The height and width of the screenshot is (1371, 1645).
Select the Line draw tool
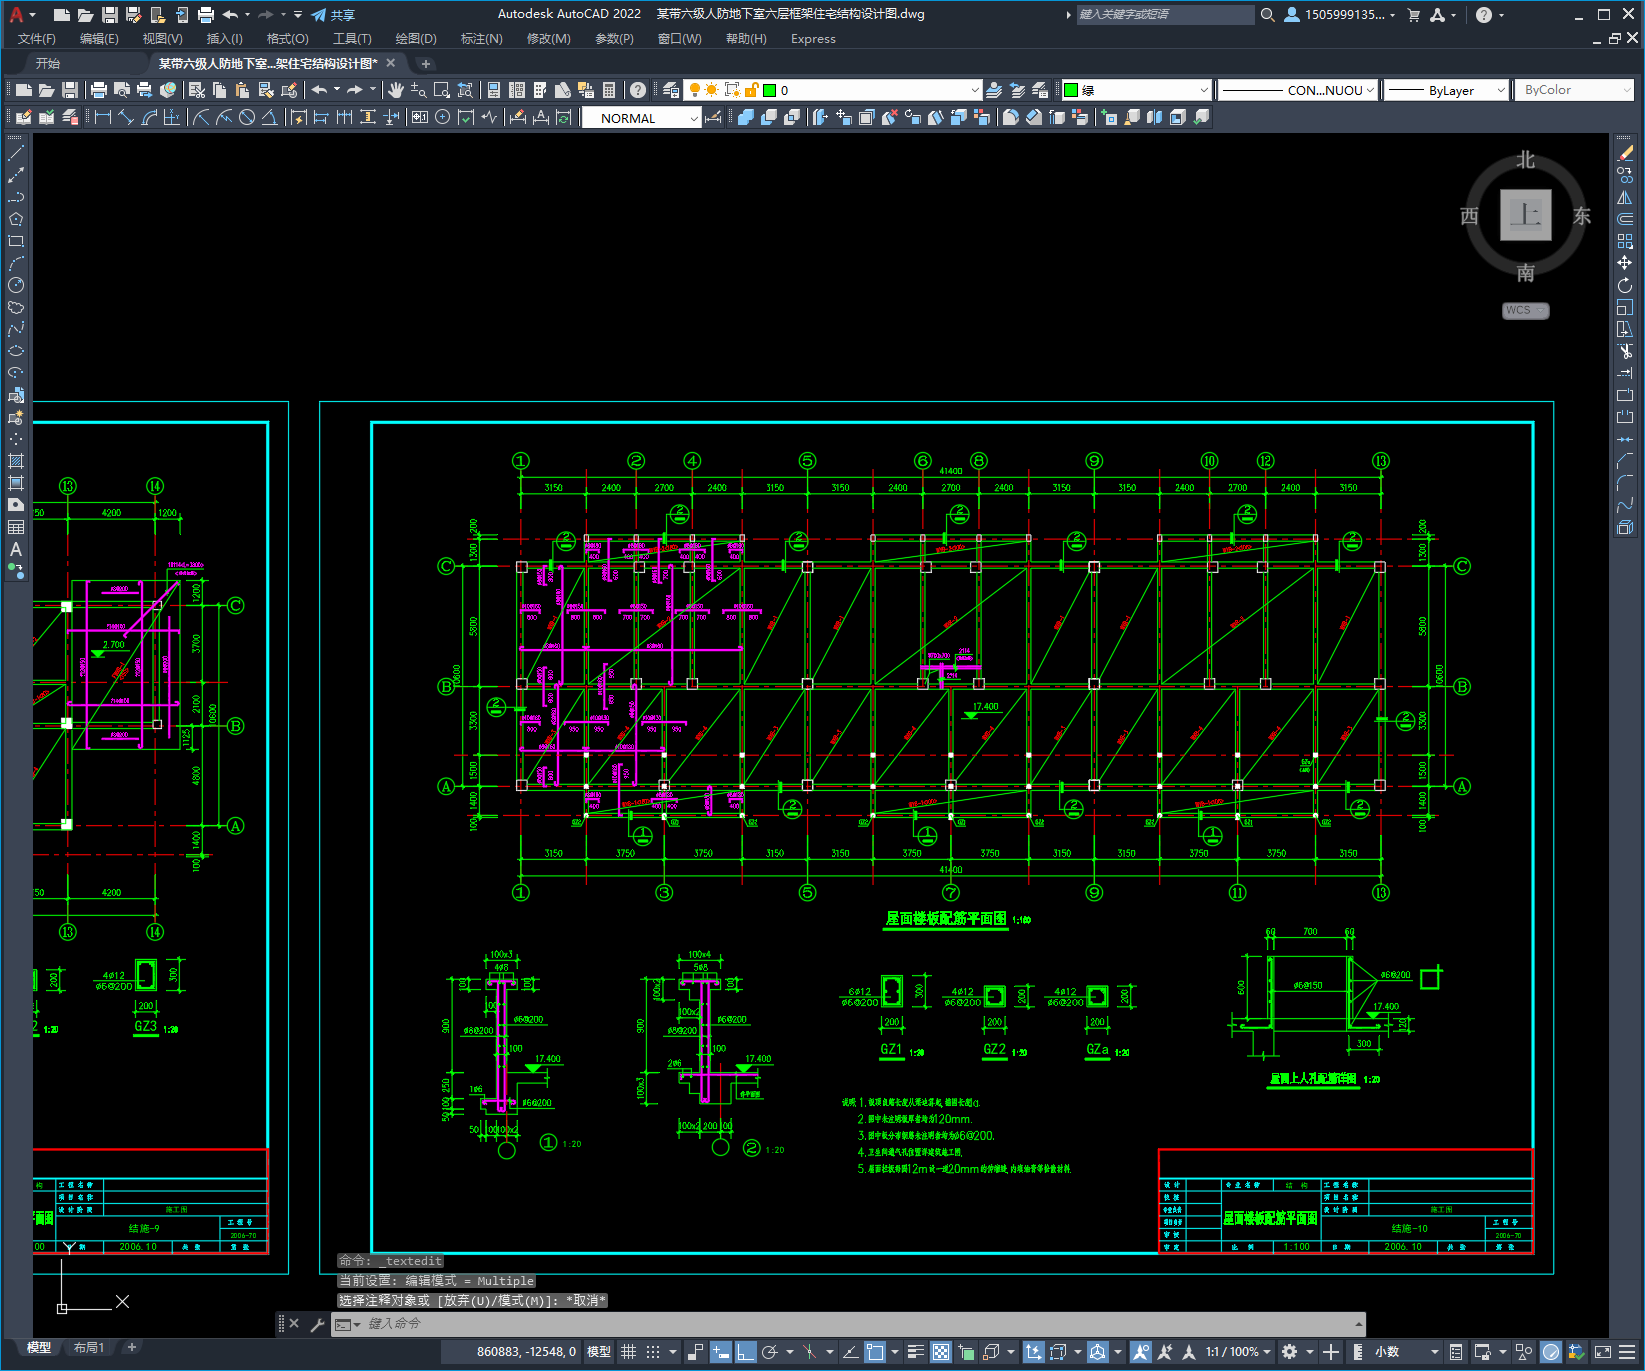point(16,153)
